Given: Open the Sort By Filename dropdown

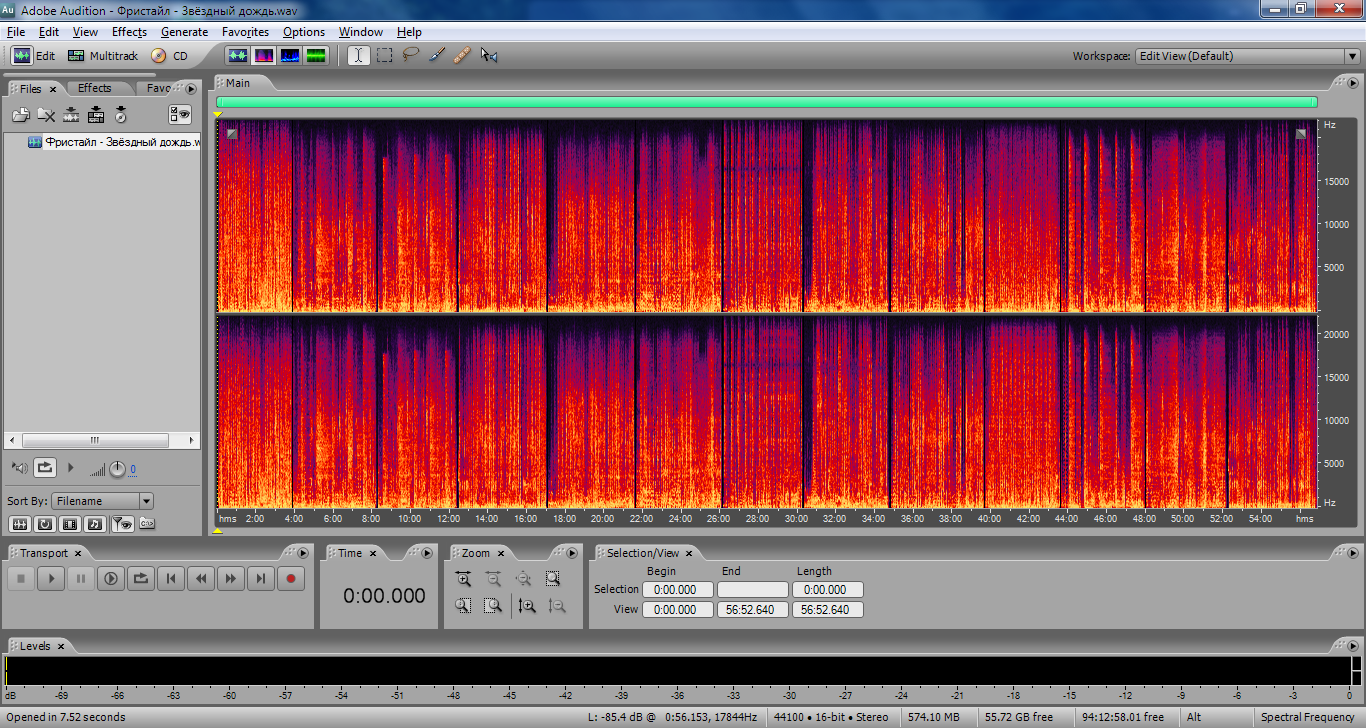Looking at the screenshot, I should tap(104, 501).
